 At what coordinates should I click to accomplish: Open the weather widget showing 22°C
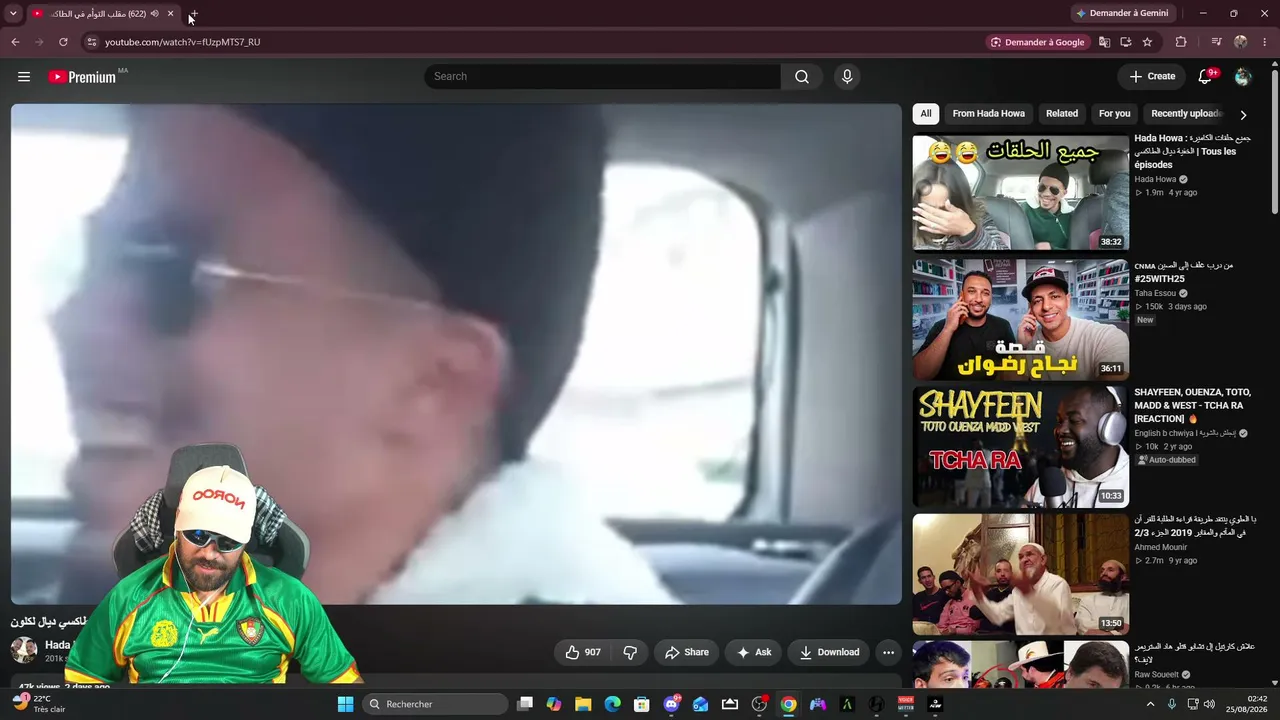point(40,703)
